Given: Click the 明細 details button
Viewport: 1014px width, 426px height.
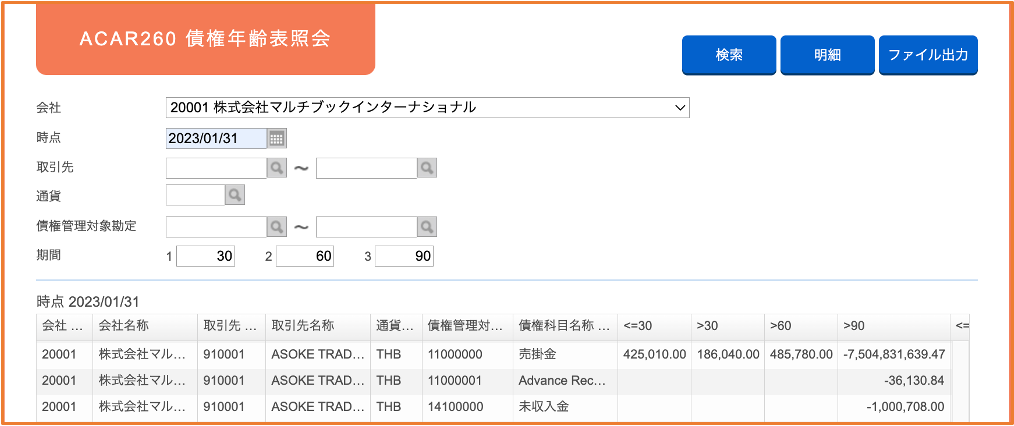Looking at the screenshot, I should coord(827,55).
